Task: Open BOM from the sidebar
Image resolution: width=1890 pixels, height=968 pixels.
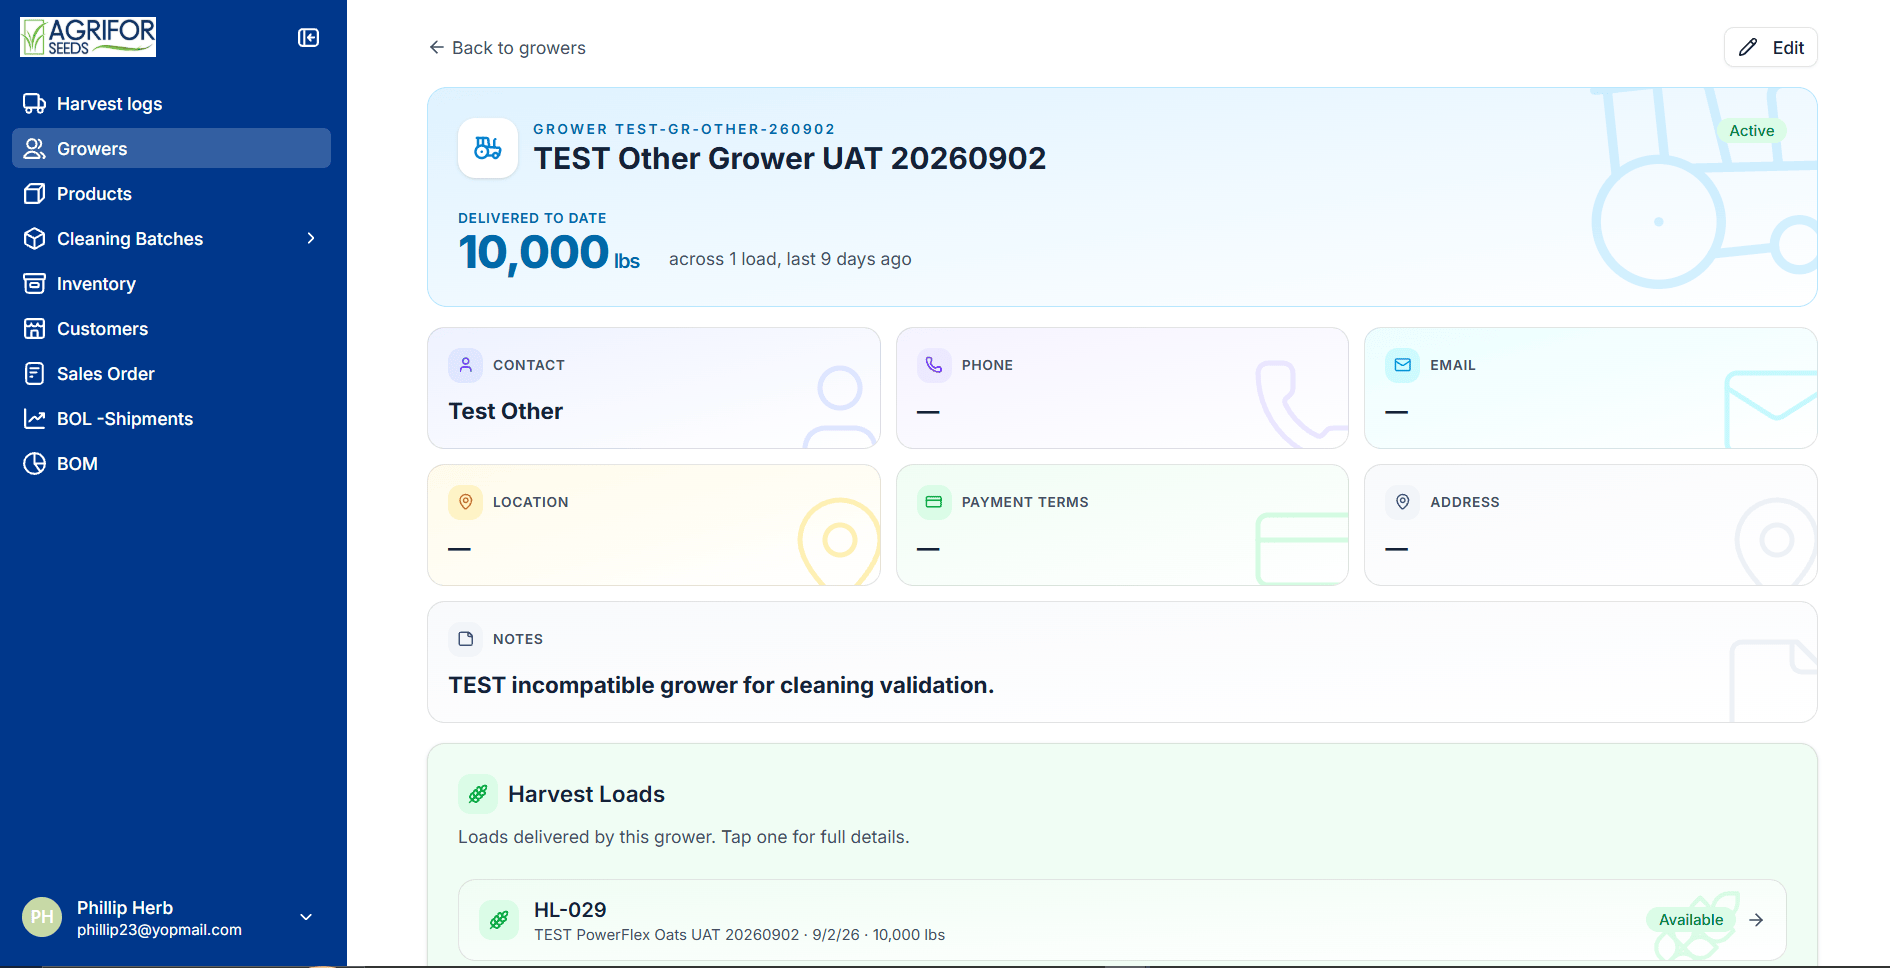Action: 171,464
